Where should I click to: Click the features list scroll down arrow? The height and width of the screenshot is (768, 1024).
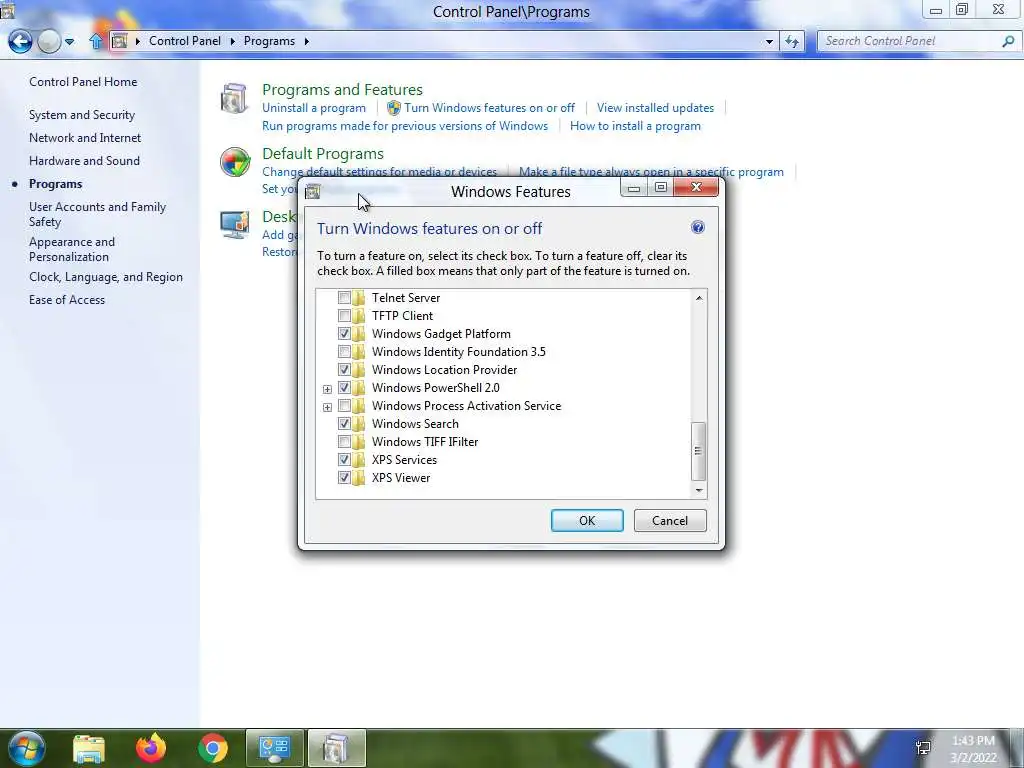(x=699, y=490)
